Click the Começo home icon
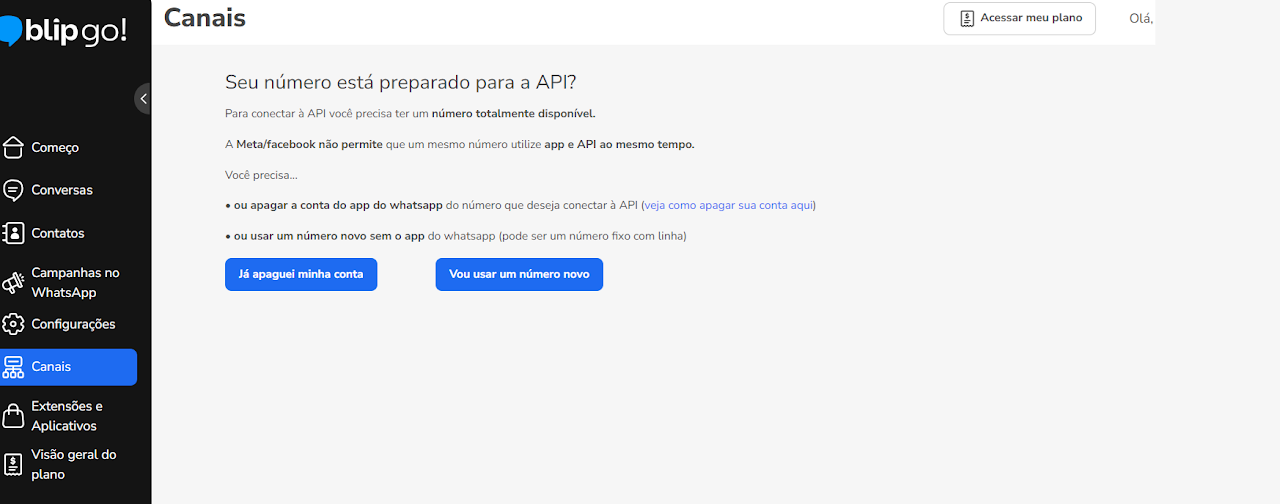Screen dimensions: 1280x504 (x=13, y=147)
